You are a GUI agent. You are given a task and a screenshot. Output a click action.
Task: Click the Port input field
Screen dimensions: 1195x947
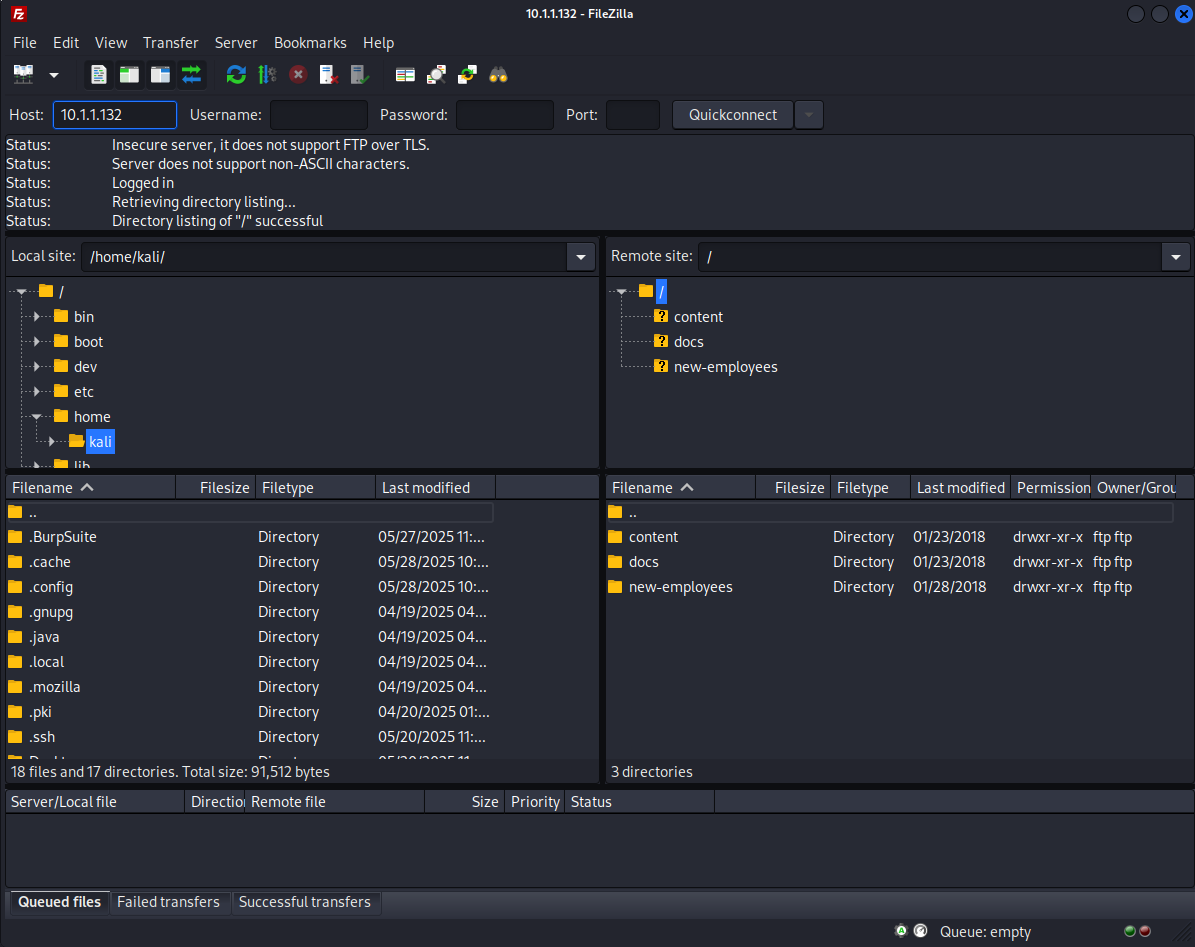633,115
